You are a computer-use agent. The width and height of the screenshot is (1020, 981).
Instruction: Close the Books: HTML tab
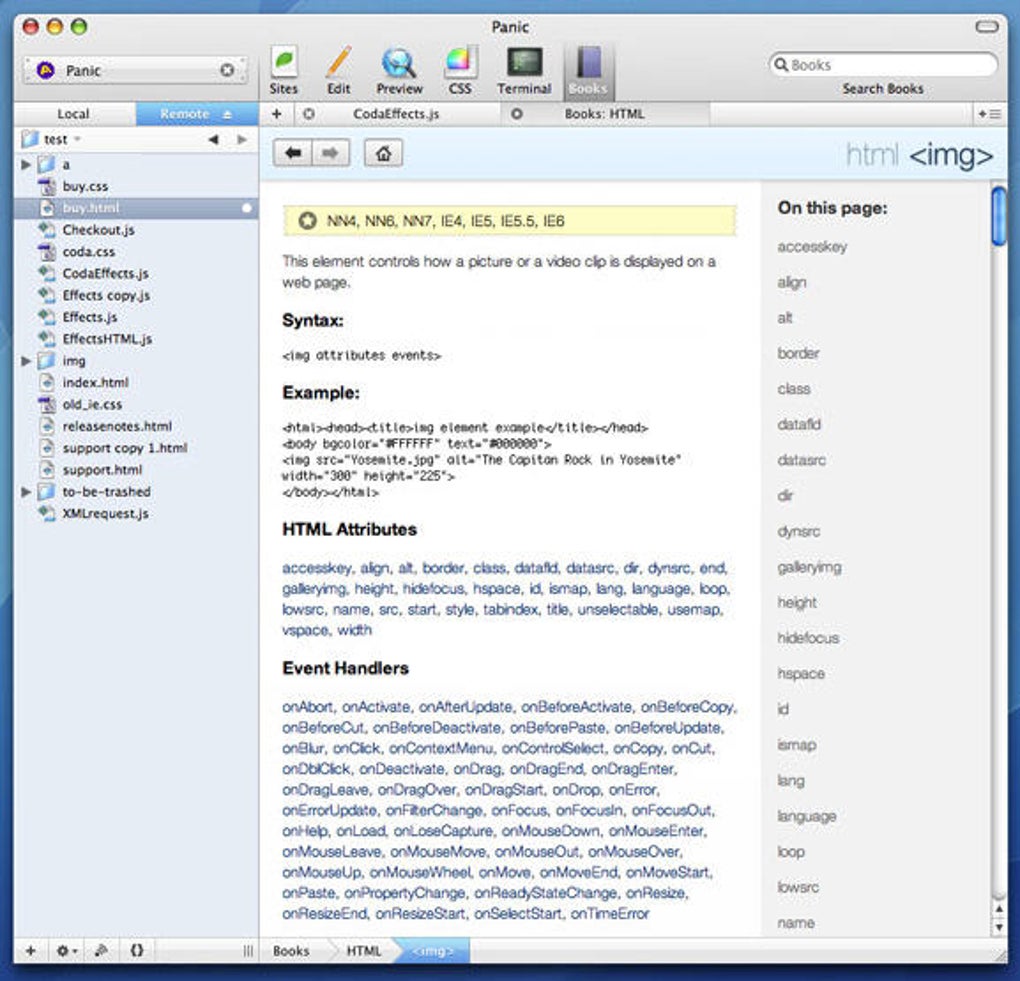tap(517, 114)
